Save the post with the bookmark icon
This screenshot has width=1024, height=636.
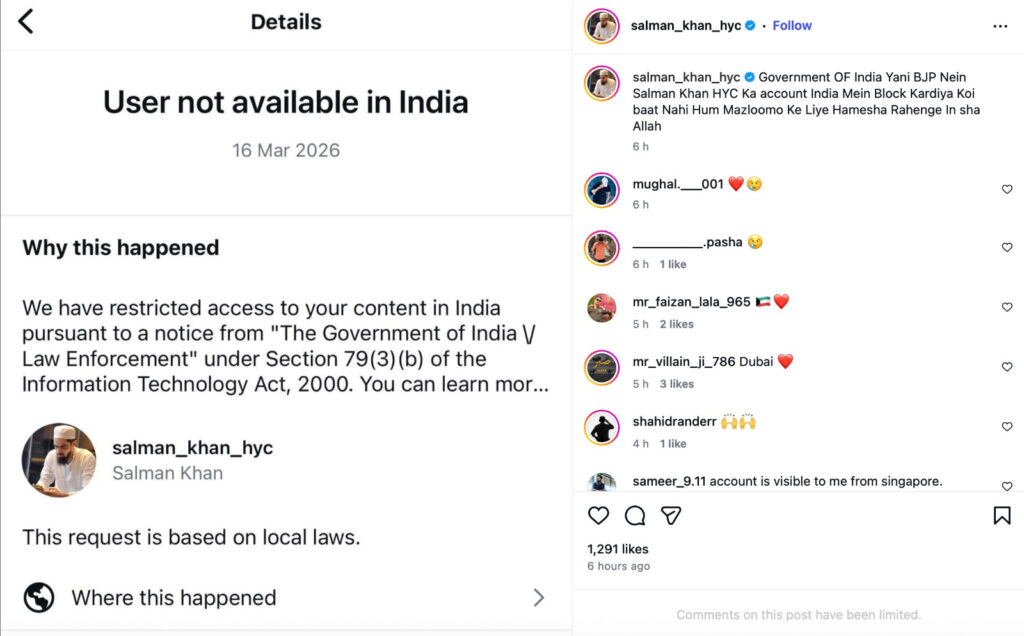coord(1001,515)
